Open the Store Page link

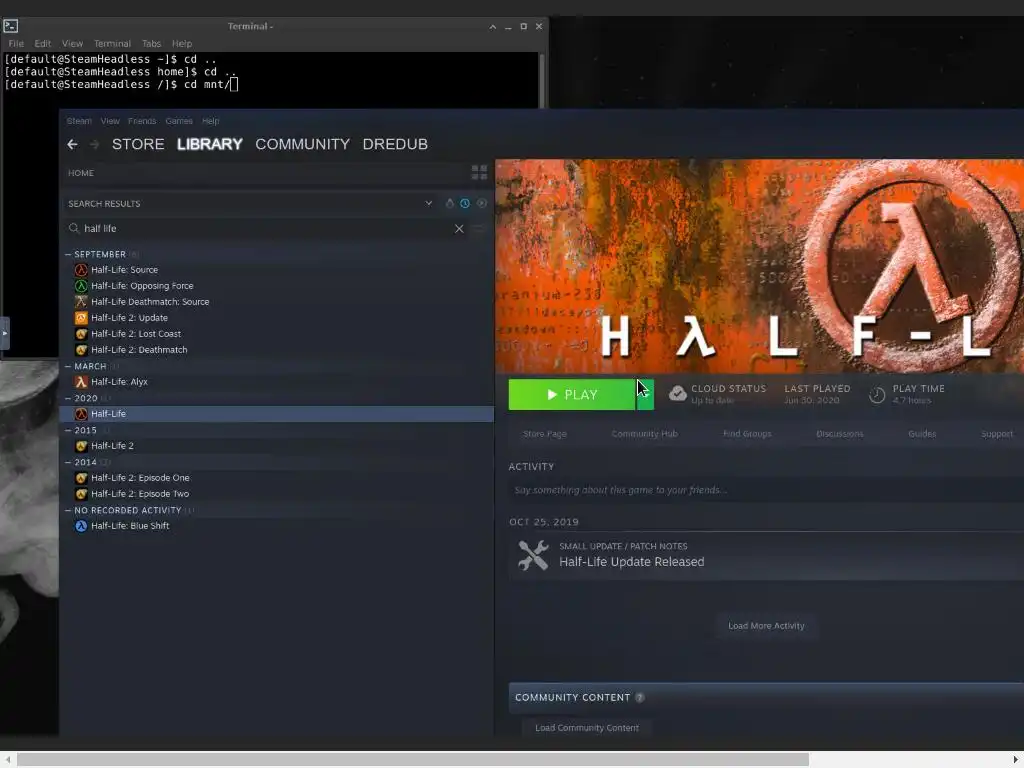545,434
